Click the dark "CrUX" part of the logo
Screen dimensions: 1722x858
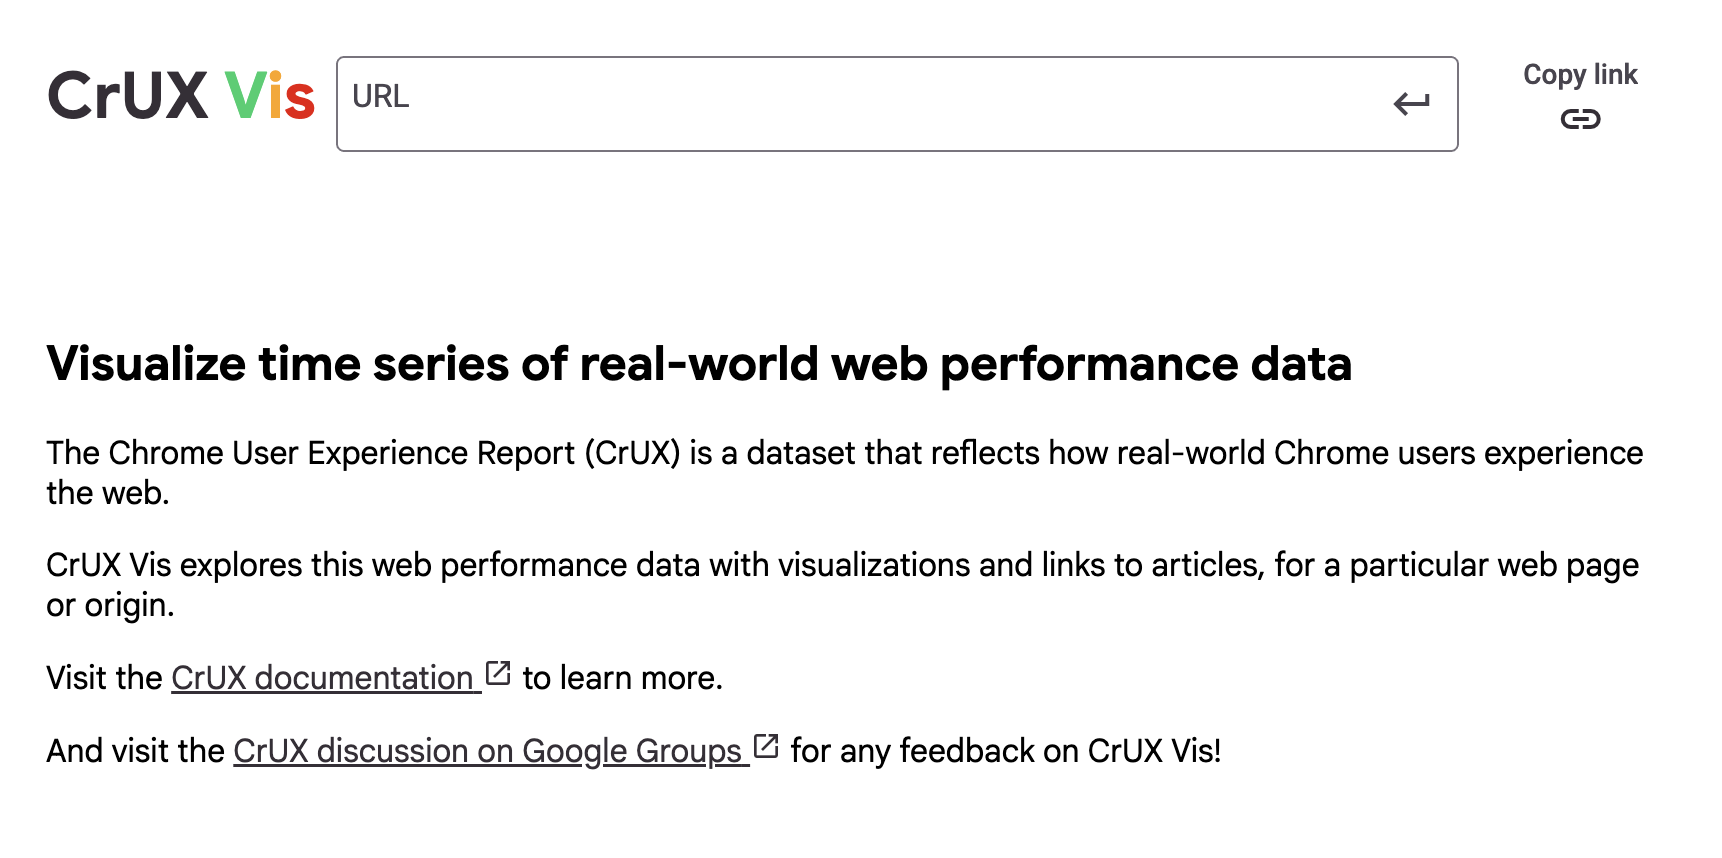pos(128,96)
